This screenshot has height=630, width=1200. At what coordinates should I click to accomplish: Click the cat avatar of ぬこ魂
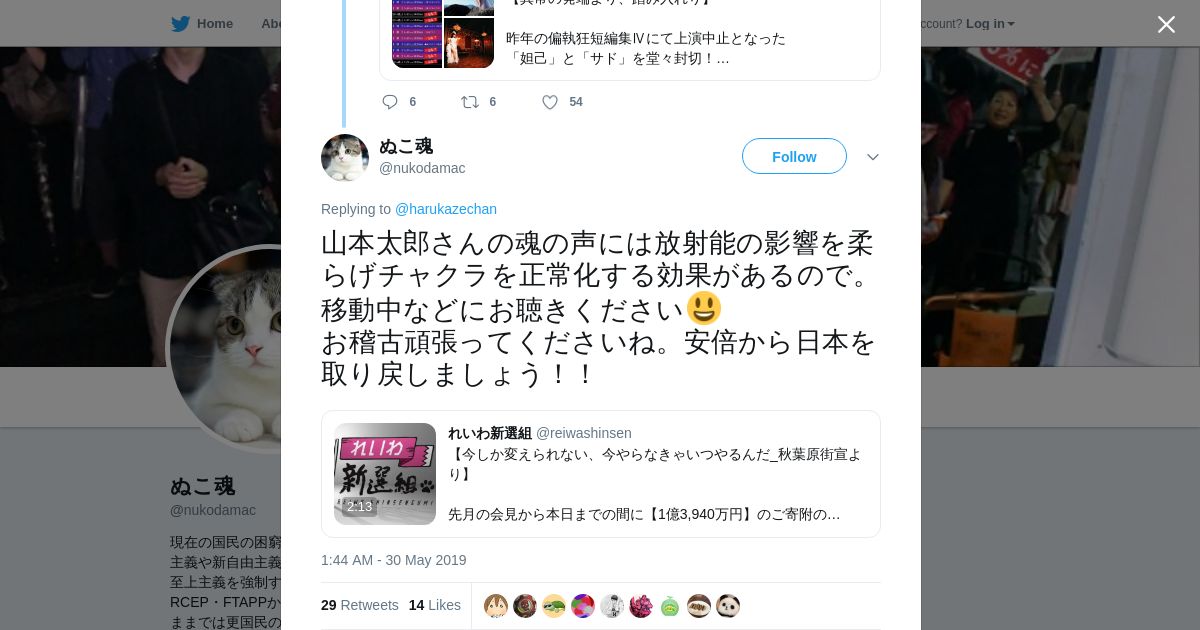pos(345,158)
